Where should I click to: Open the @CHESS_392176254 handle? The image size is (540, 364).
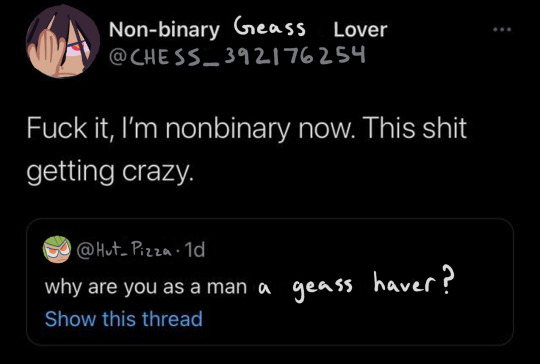[x=237, y=56]
